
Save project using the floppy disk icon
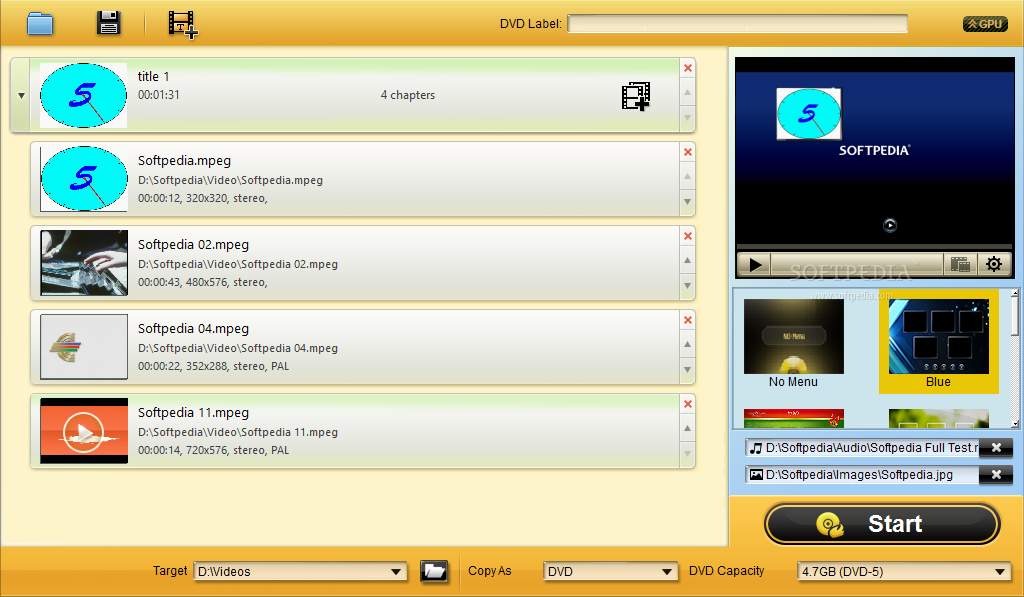[x=108, y=23]
